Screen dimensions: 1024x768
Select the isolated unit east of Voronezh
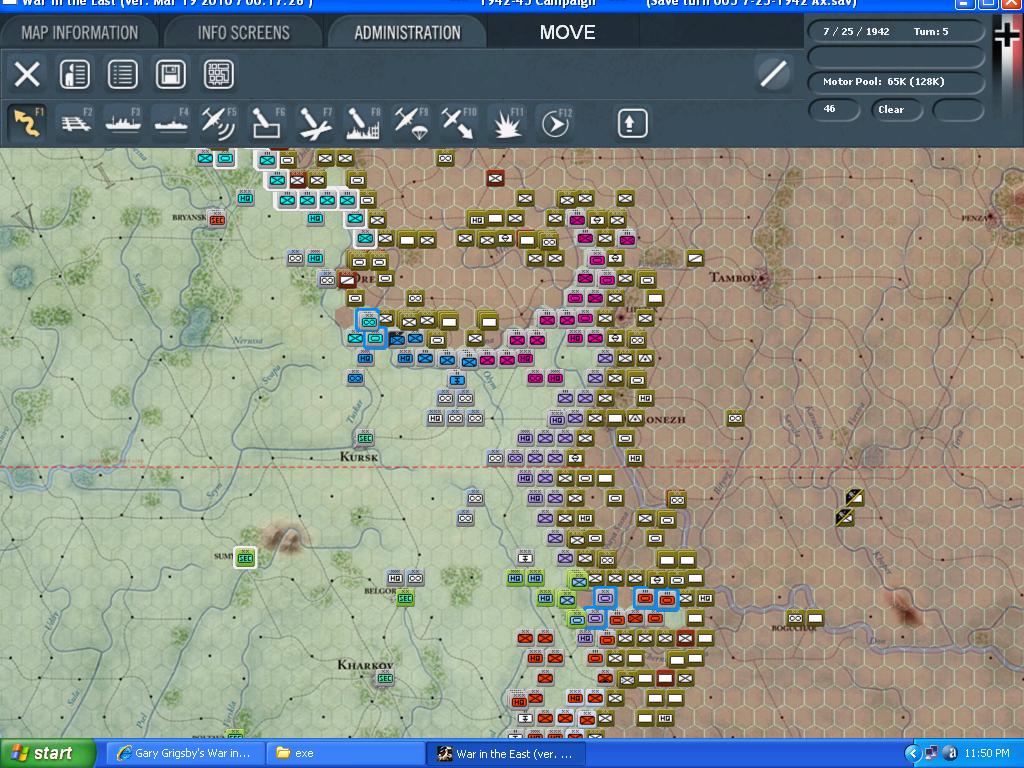[x=735, y=418]
